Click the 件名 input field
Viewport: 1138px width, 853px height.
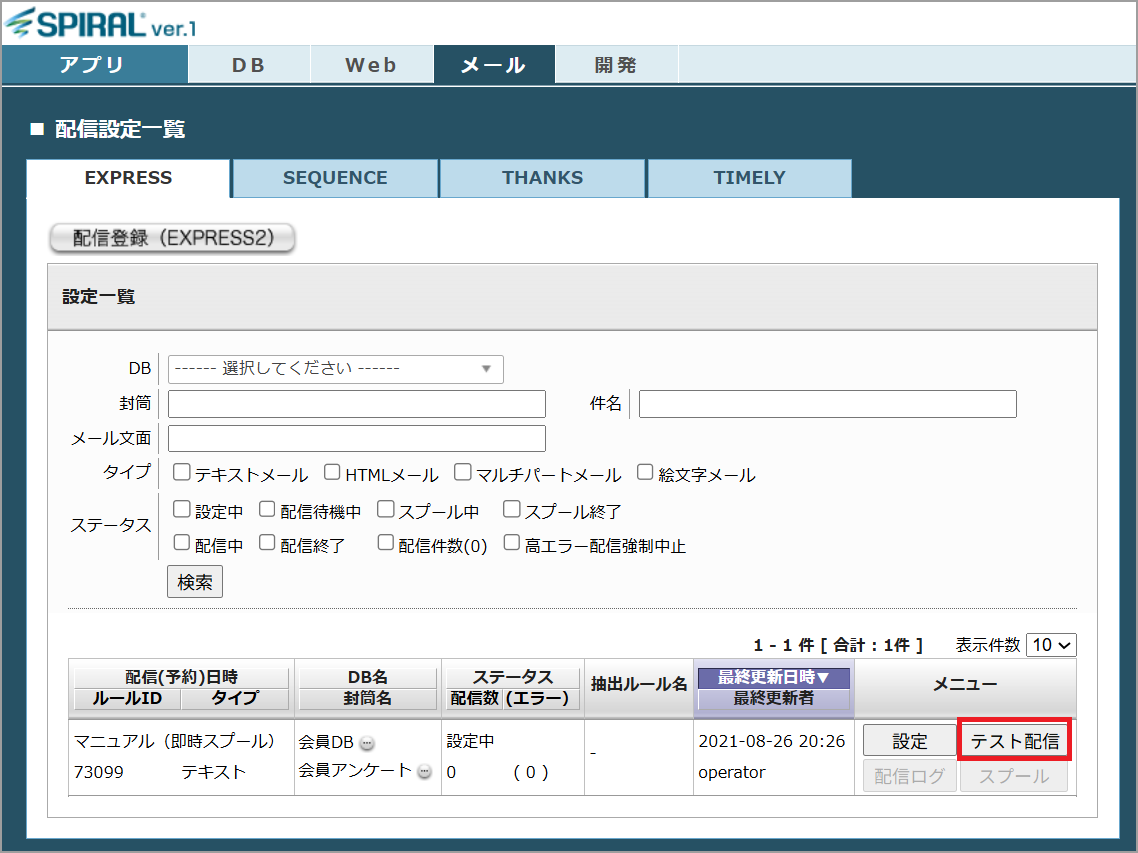click(x=827, y=404)
